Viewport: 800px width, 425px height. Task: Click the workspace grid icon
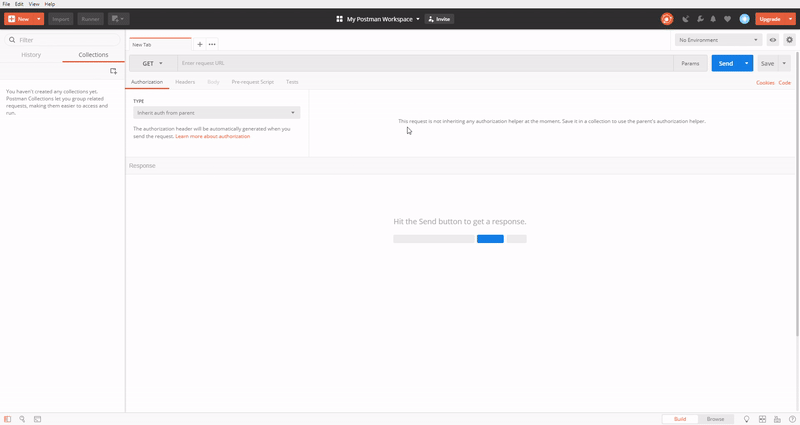339,19
